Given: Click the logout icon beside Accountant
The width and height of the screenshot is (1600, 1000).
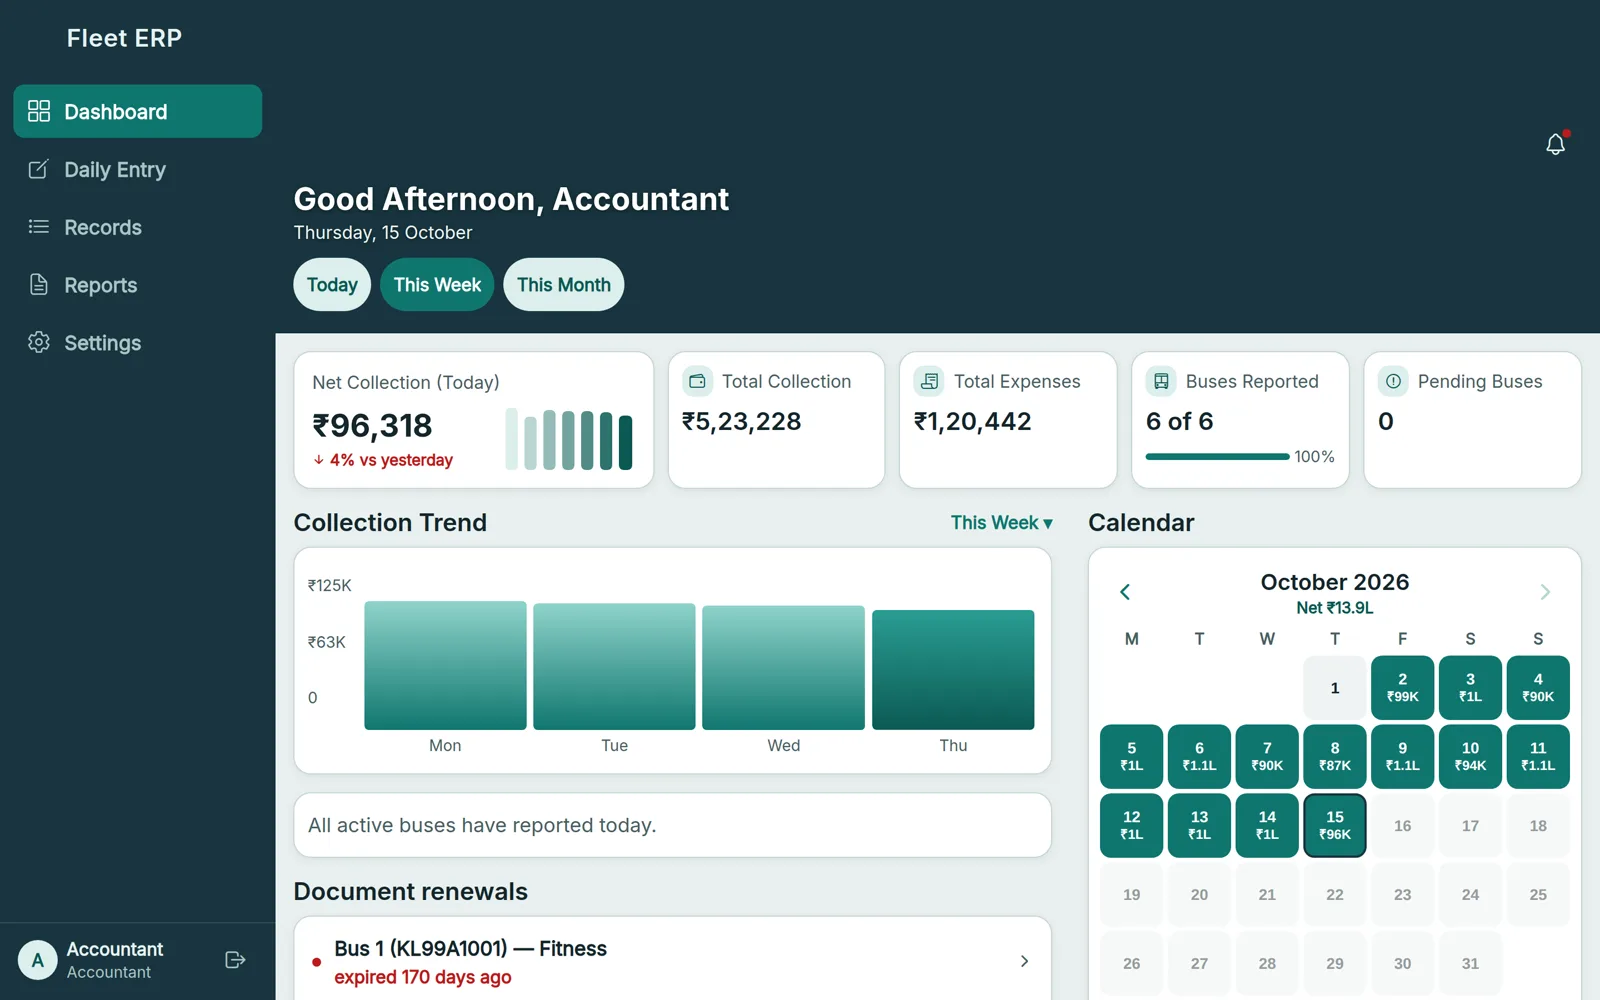Looking at the screenshot, I should [235, 960].
